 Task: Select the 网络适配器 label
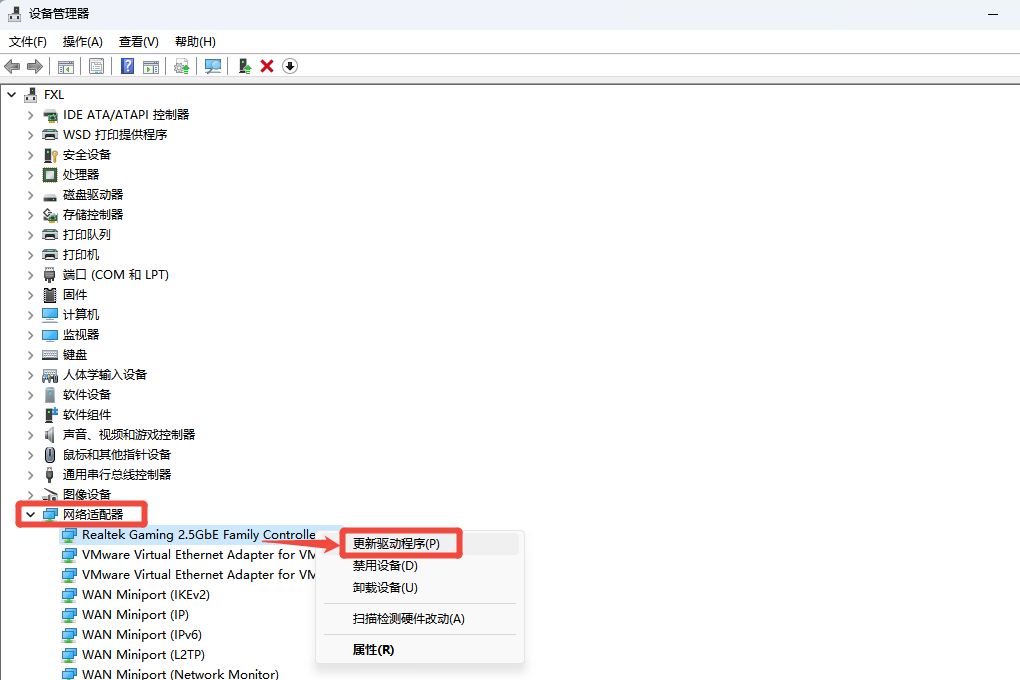(x=93, y=515)
